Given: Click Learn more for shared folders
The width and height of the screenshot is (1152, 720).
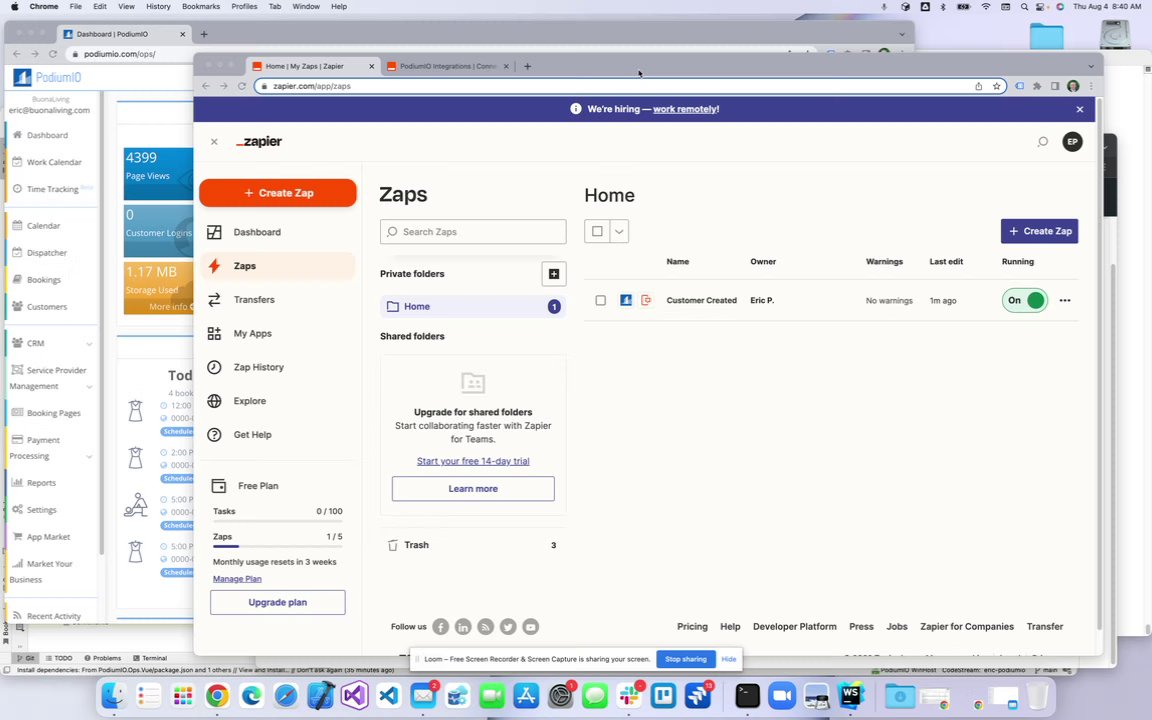Looking at the screenshot, I should [473, 489].
